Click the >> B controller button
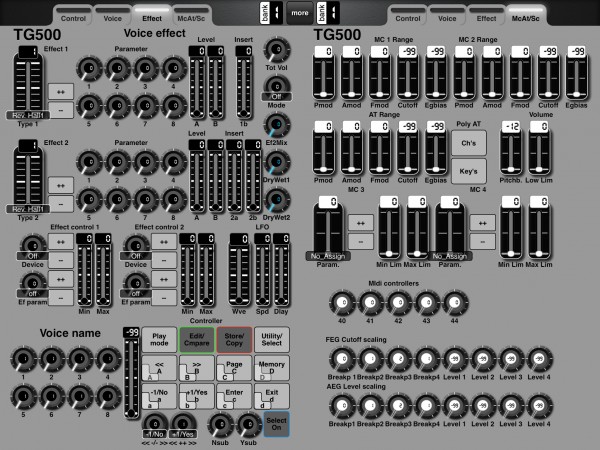The width and height of the screenshot is (600, 450). point(197,368)
